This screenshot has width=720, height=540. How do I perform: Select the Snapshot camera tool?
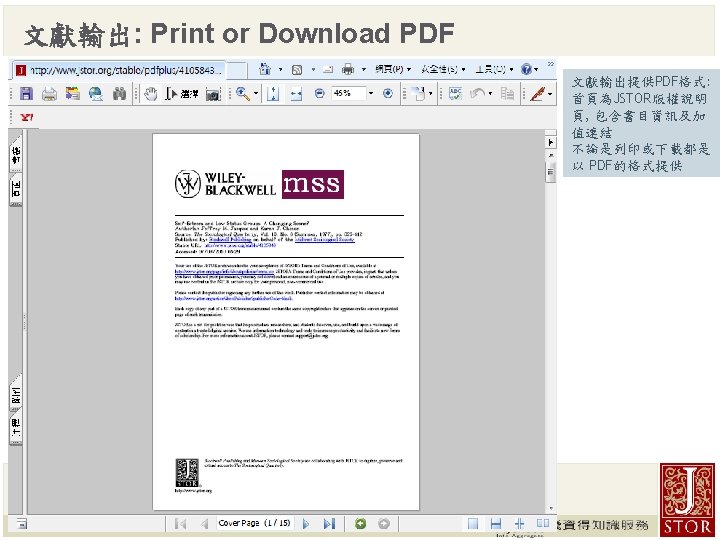tap(213, 94)
